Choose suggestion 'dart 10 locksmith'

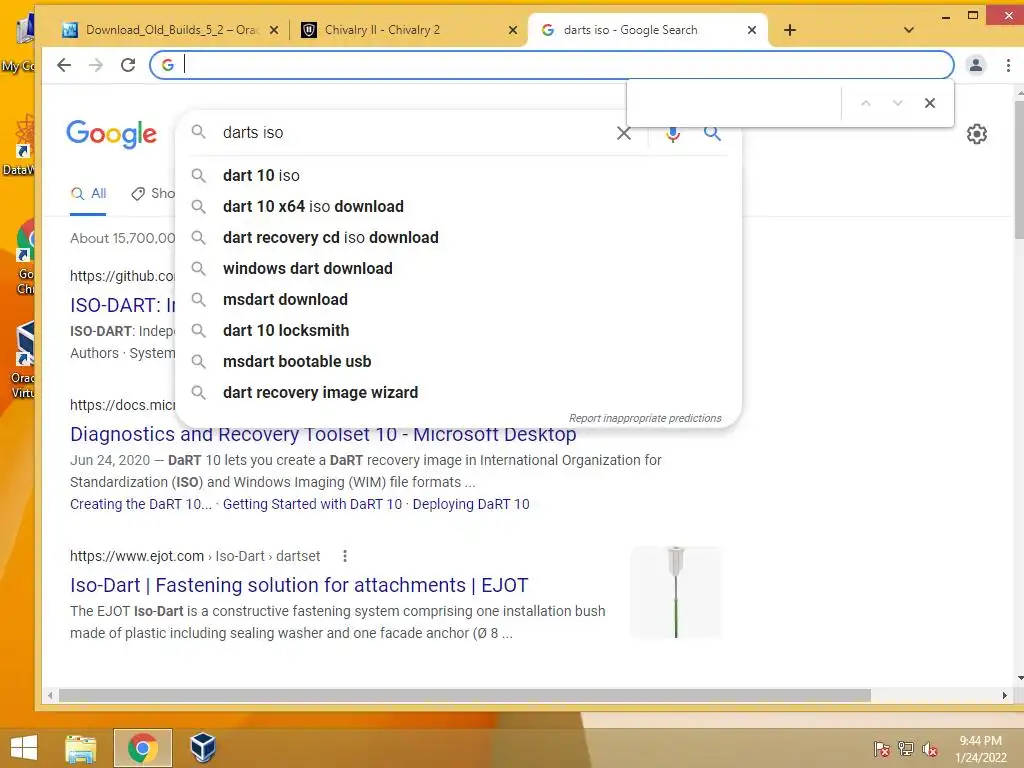pyautogui.click(x=458, y=330)
